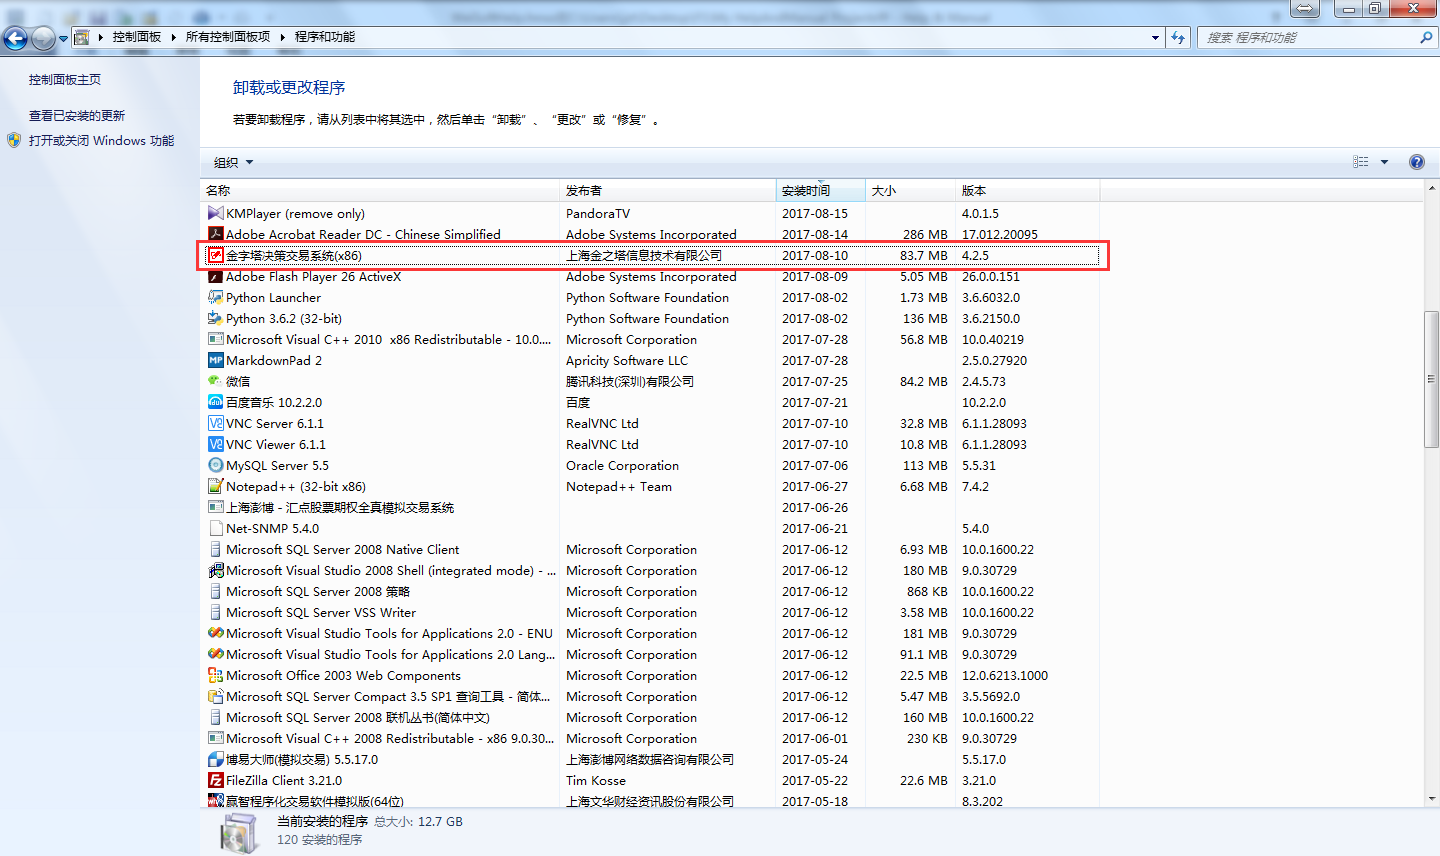Click the change view layout icon
Viewport: 1440px width, 856px height.
[x=1361, y=162]
